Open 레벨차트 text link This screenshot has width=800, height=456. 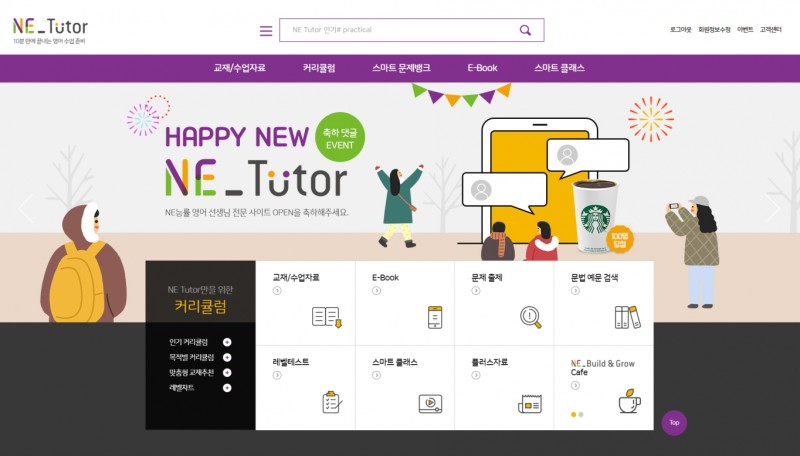tap(182, 388)
